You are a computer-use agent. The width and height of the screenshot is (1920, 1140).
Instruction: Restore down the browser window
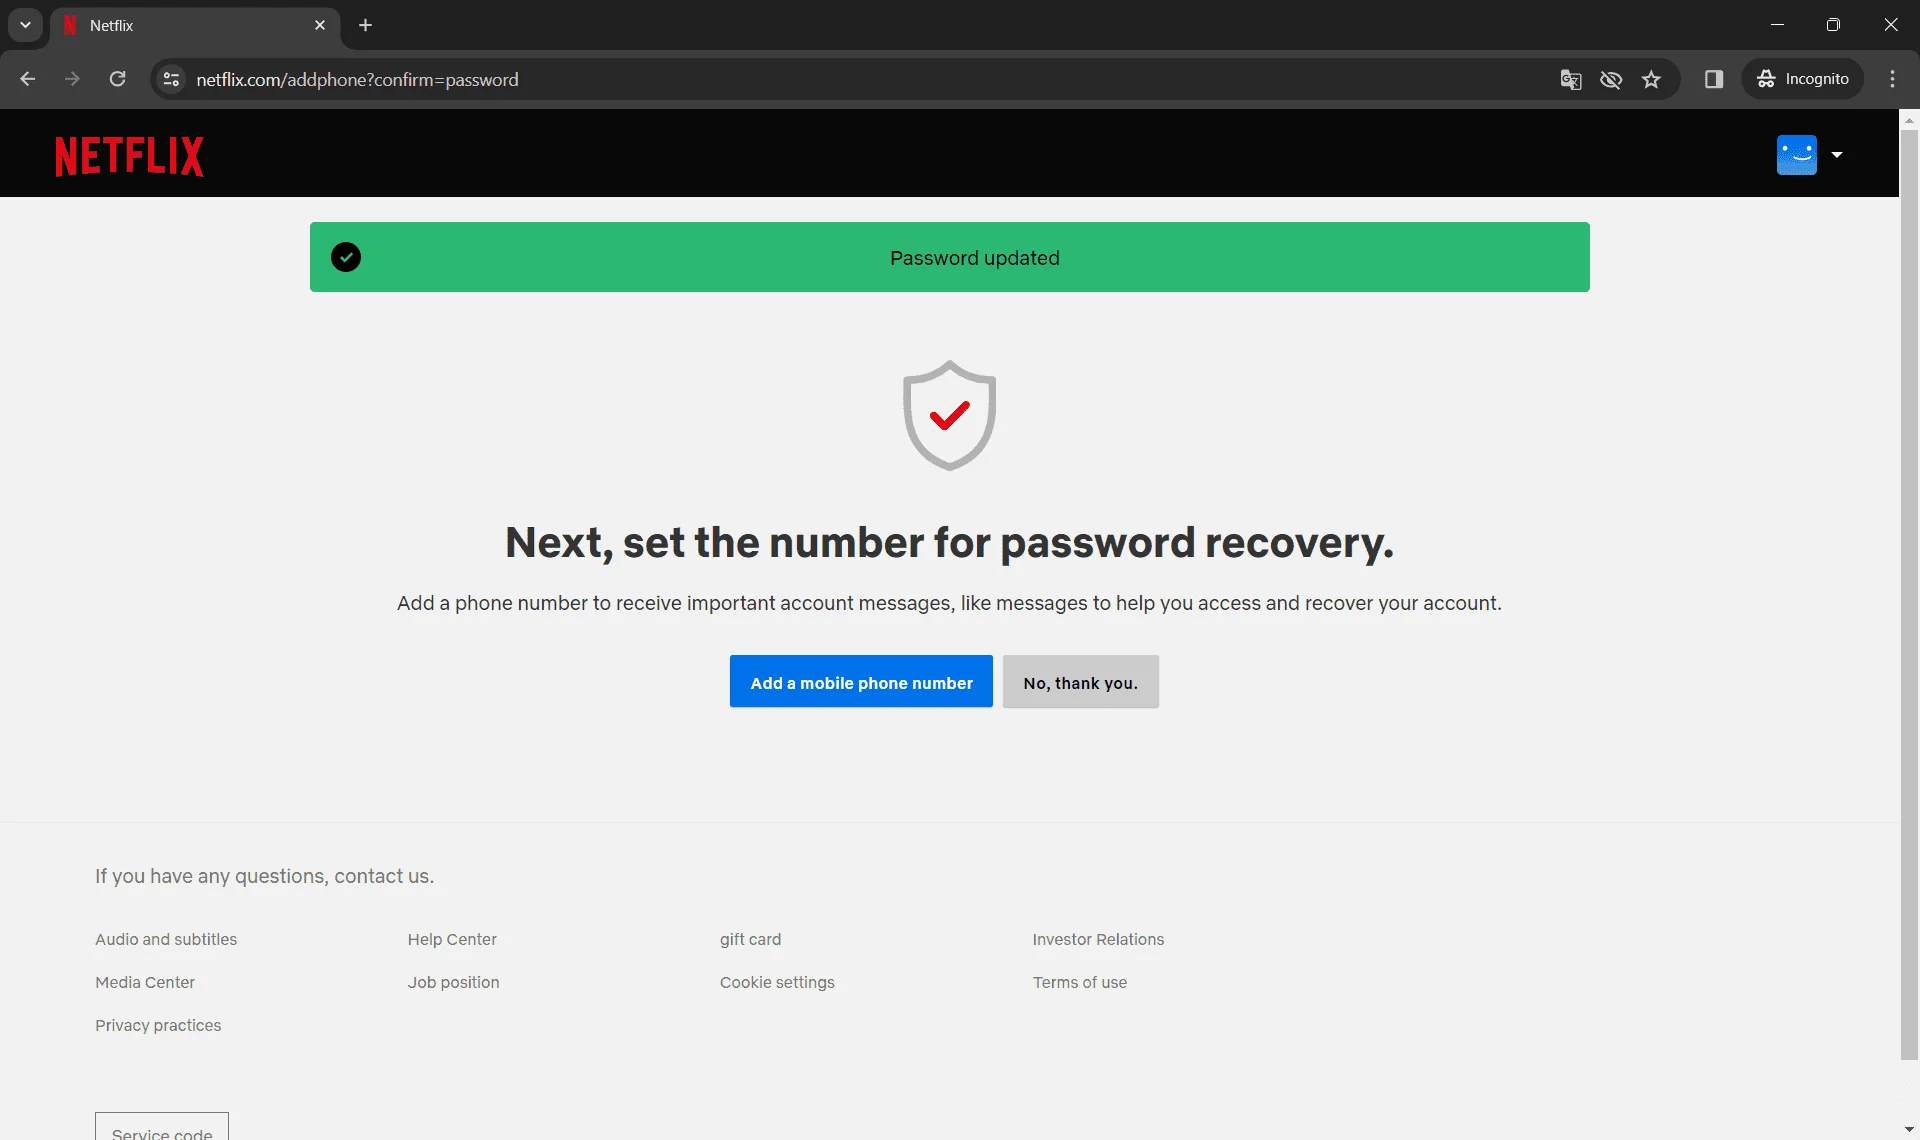pyautogui.click(x=1833, y=25)
